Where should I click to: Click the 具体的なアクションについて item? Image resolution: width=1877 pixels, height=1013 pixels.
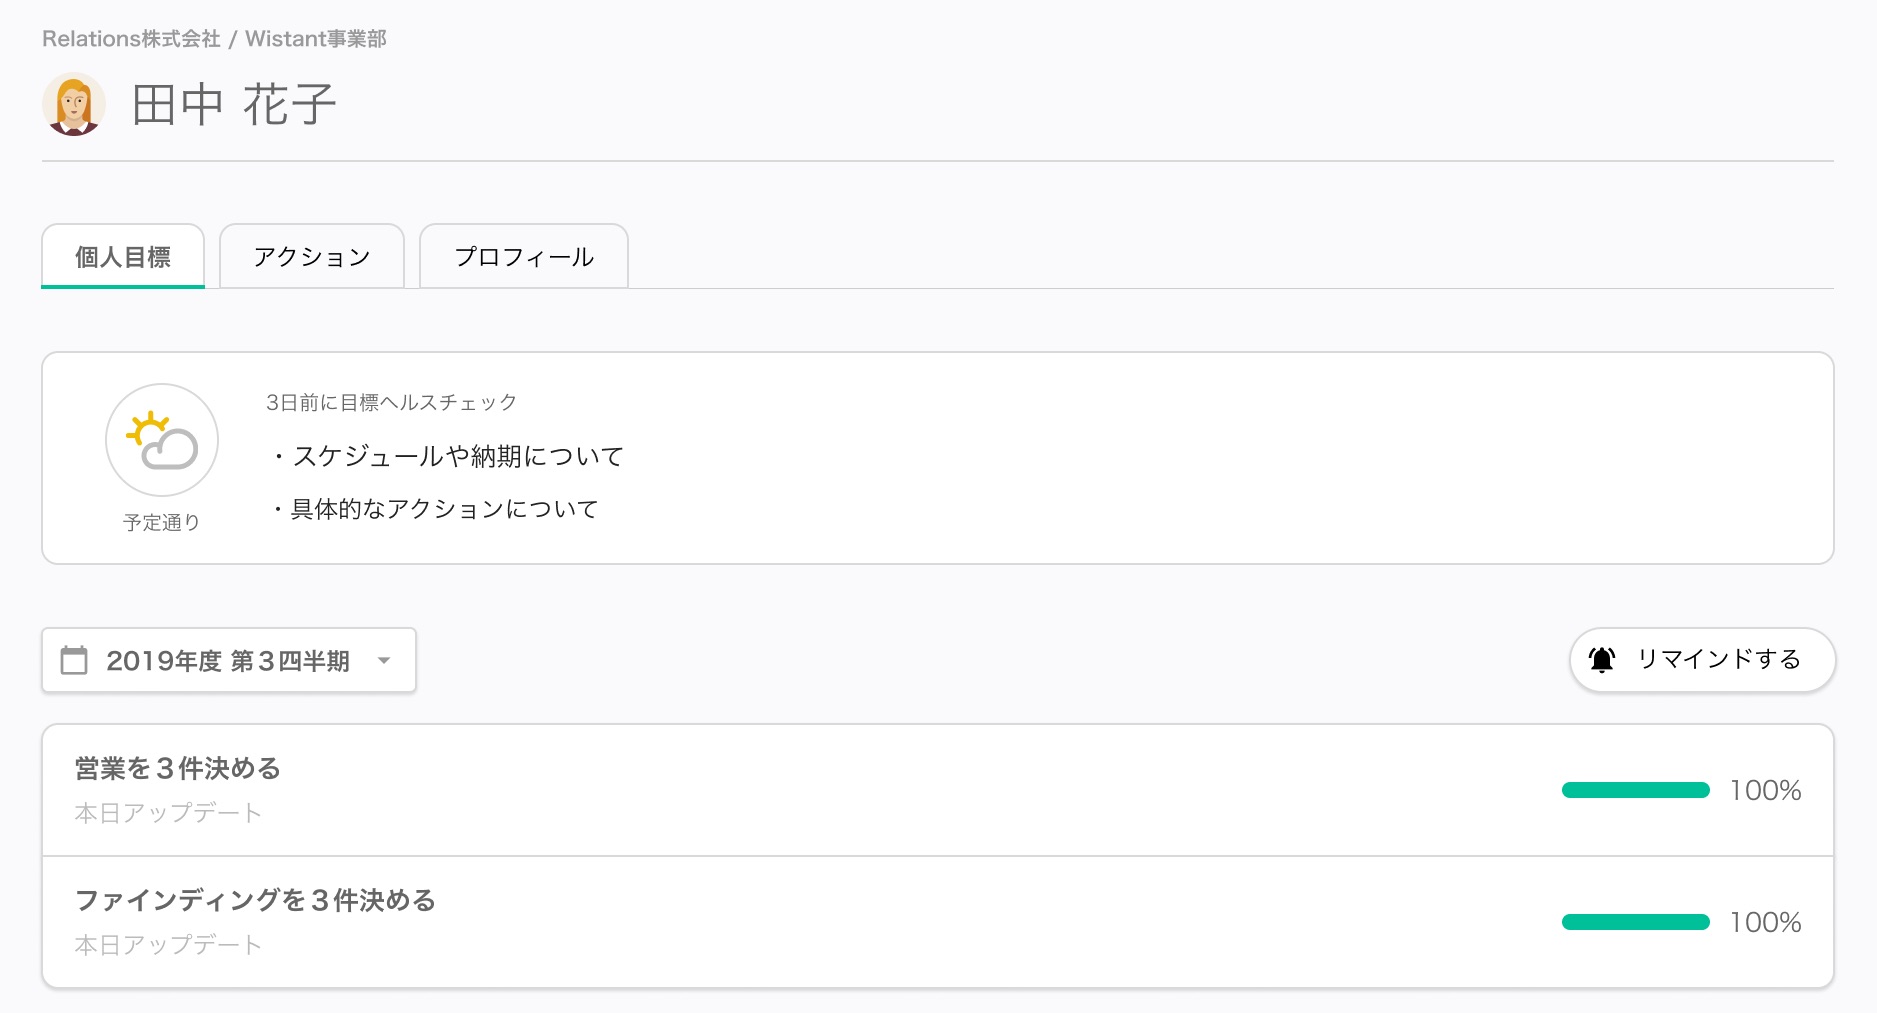pyautogui.click(x=444, y=509)
